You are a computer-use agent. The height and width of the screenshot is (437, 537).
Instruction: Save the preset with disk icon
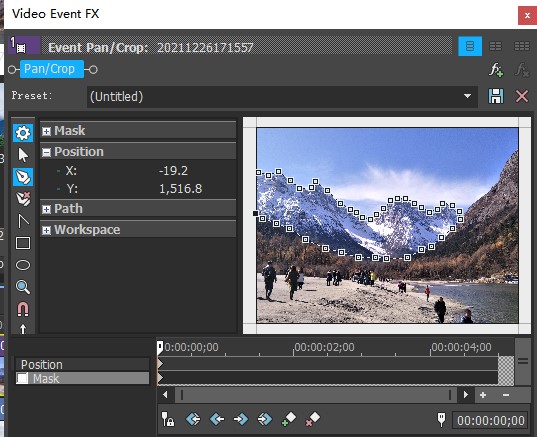(496, 96)
